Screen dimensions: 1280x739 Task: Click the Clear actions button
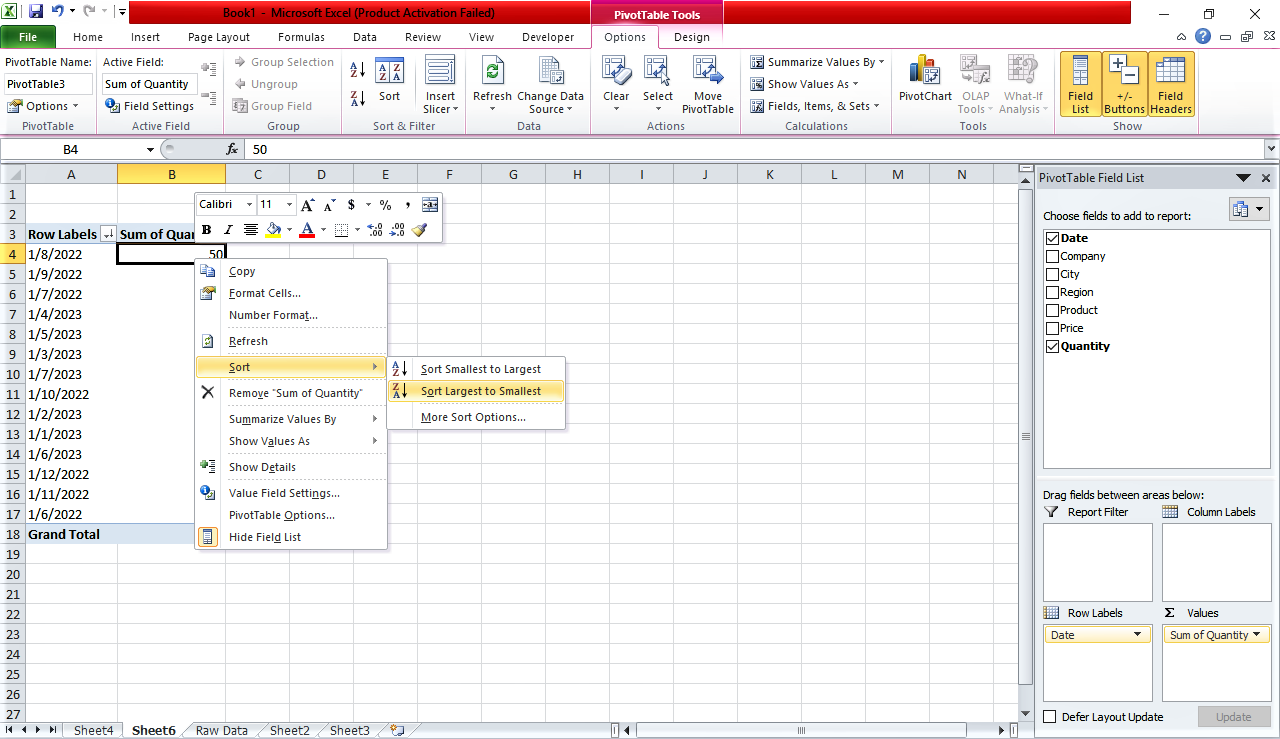pos(616,85)
